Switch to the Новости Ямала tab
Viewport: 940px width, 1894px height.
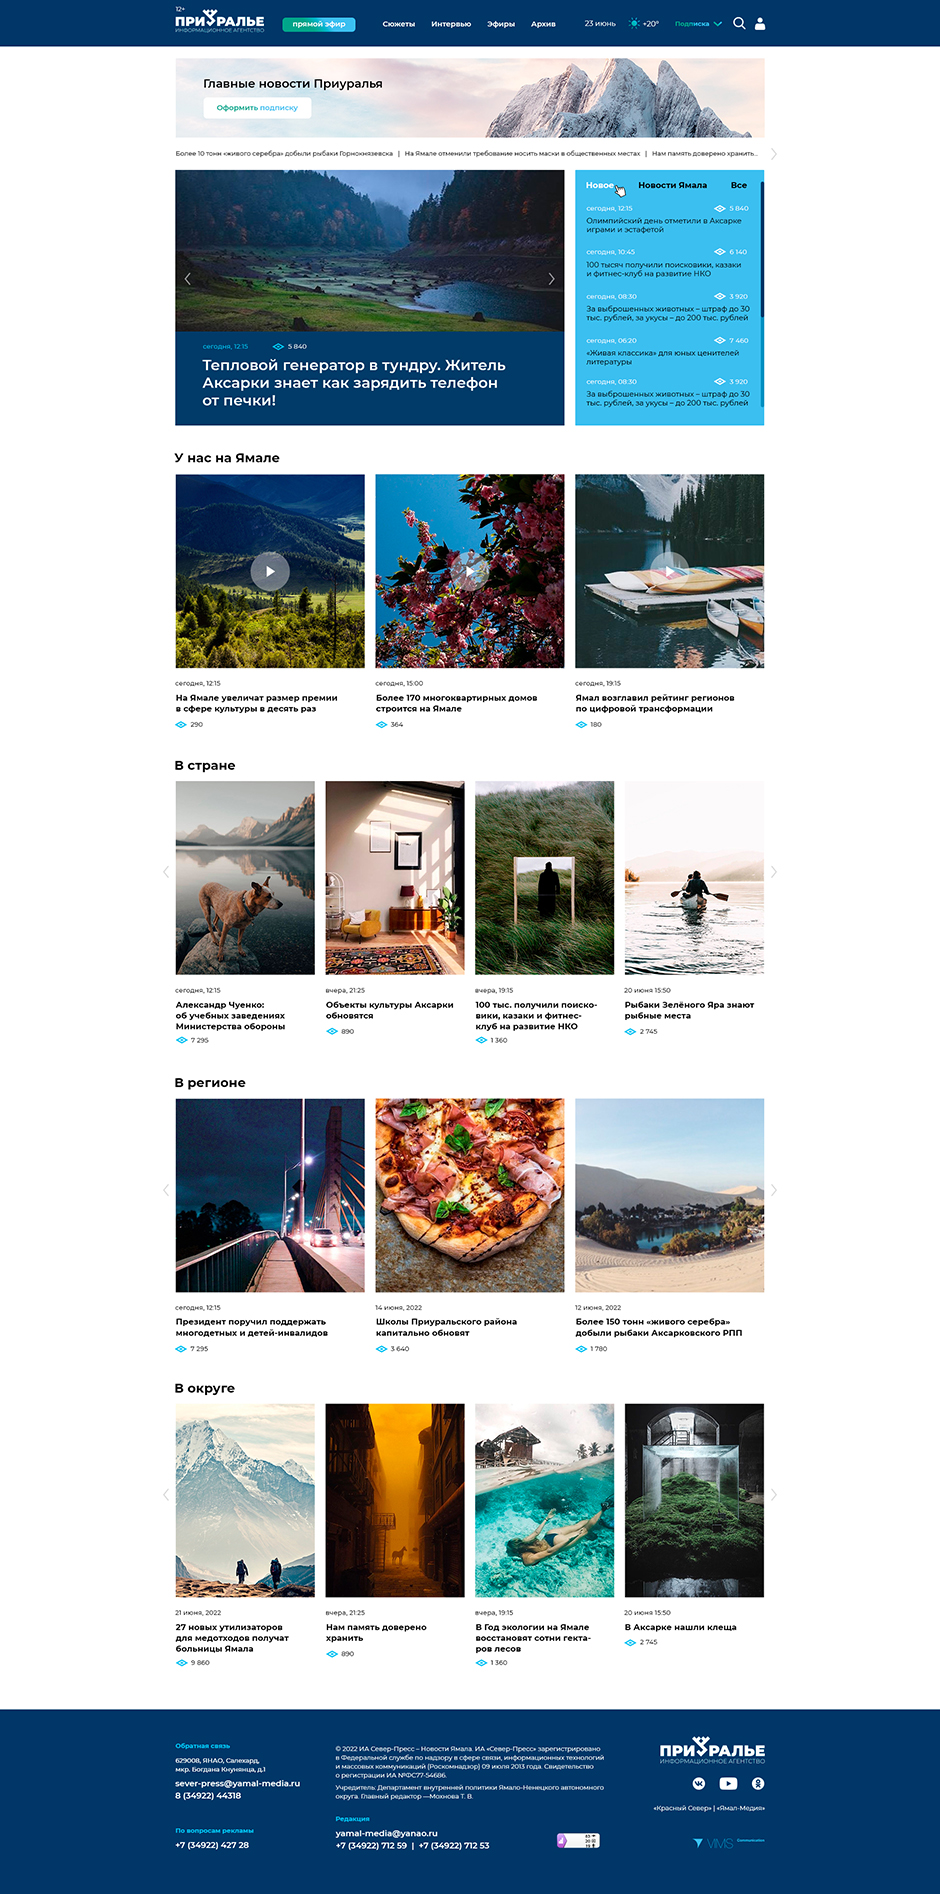[x=672, y=185]
